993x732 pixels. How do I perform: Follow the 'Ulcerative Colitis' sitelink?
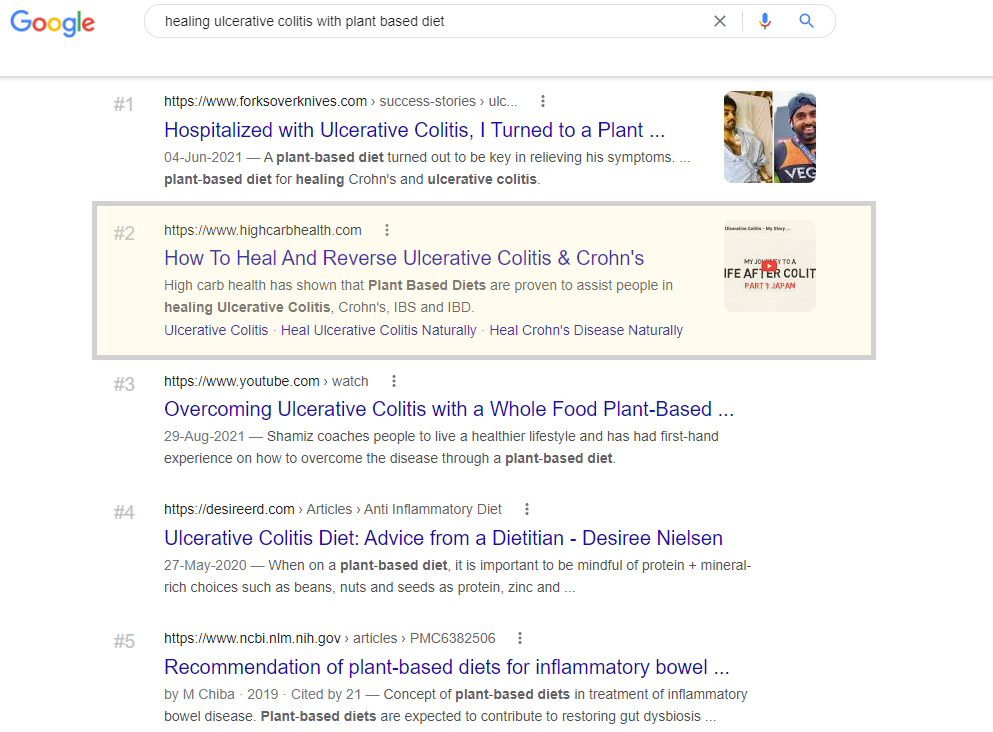click(x=216, y=331)
